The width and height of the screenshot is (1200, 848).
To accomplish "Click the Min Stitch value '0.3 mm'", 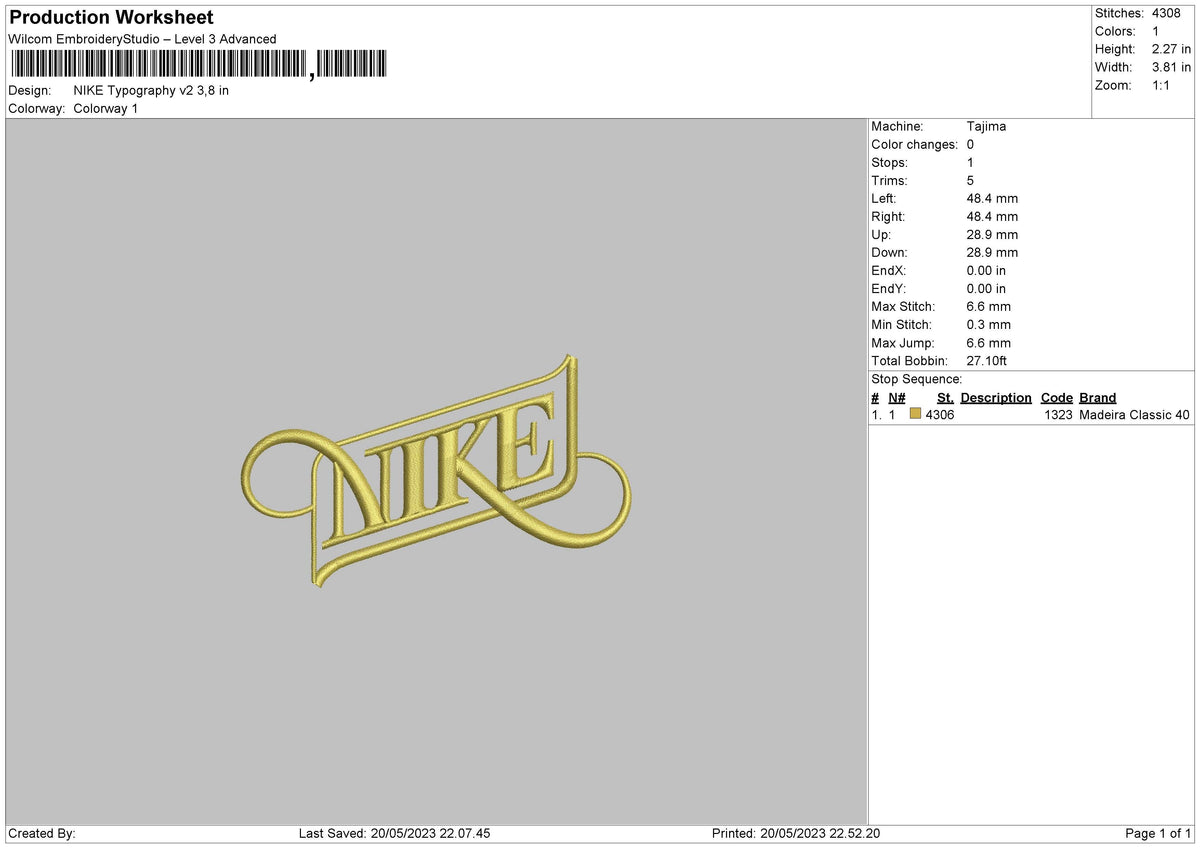I will pos(988,324).
